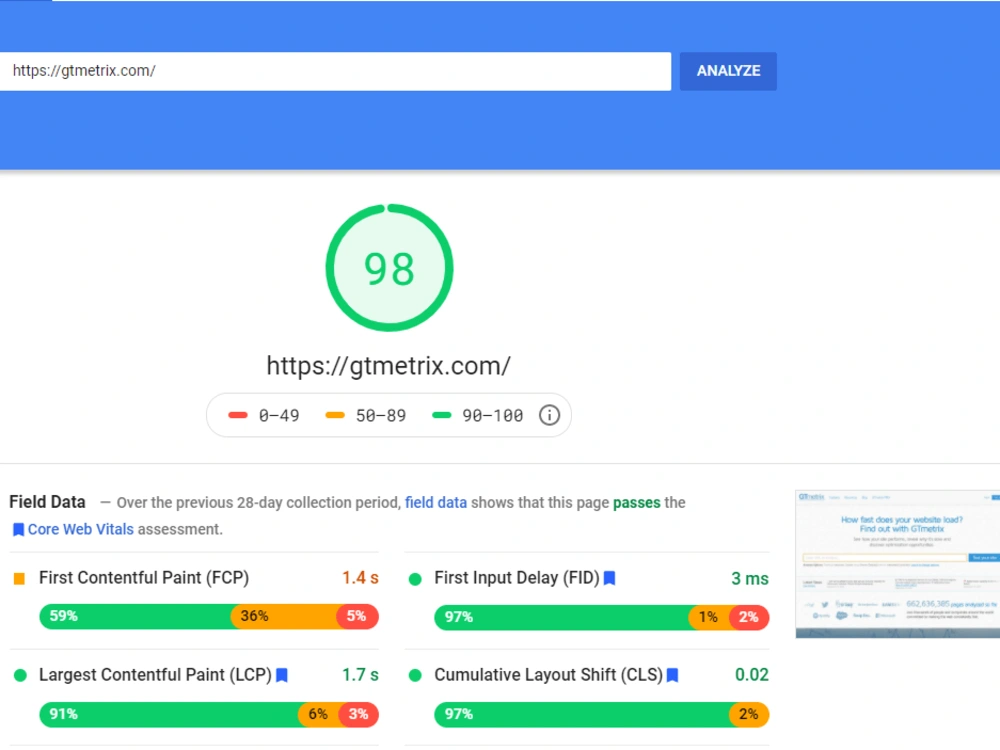Click the bookmark icon beside Largest Contentful Paint
Screen dimensions: 1000x750
pos(282,675)
